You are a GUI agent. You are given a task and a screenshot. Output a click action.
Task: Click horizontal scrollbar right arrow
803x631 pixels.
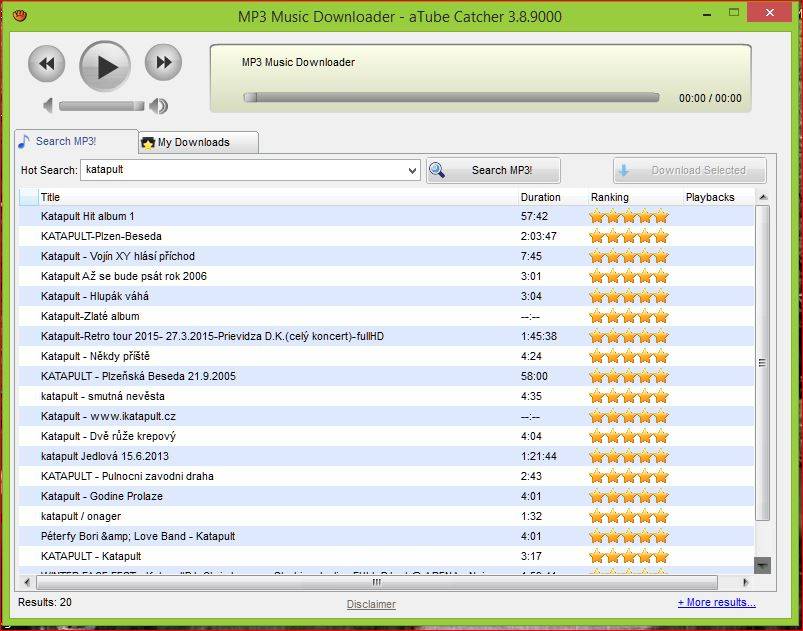[745, 582]
